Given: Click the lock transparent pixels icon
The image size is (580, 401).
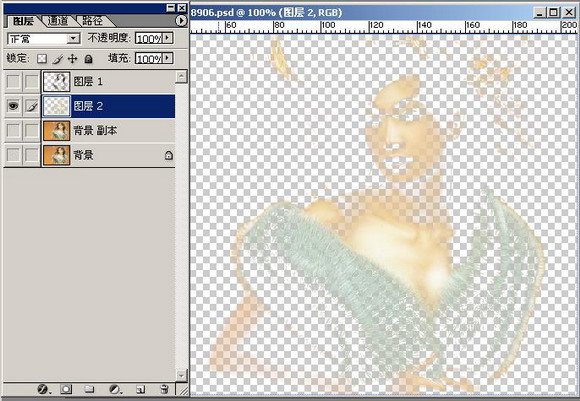Looking at the screenshot, I should tap(42, 59).
